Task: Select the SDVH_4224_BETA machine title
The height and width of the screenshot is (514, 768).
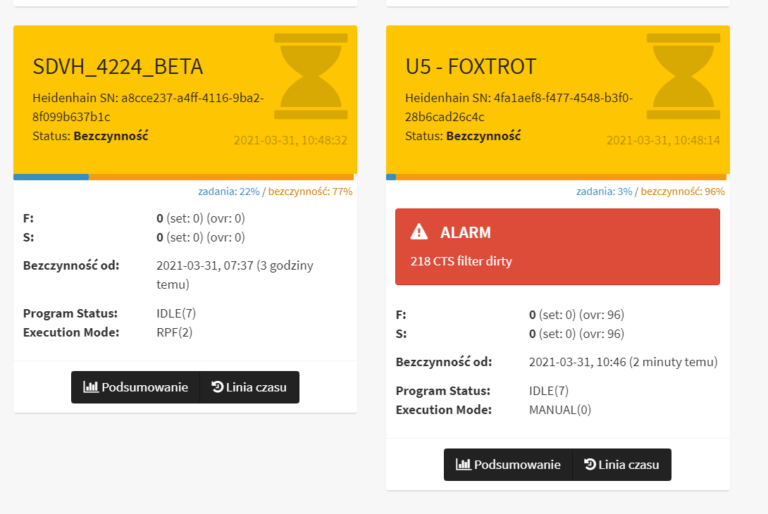Action: (118, 67)
